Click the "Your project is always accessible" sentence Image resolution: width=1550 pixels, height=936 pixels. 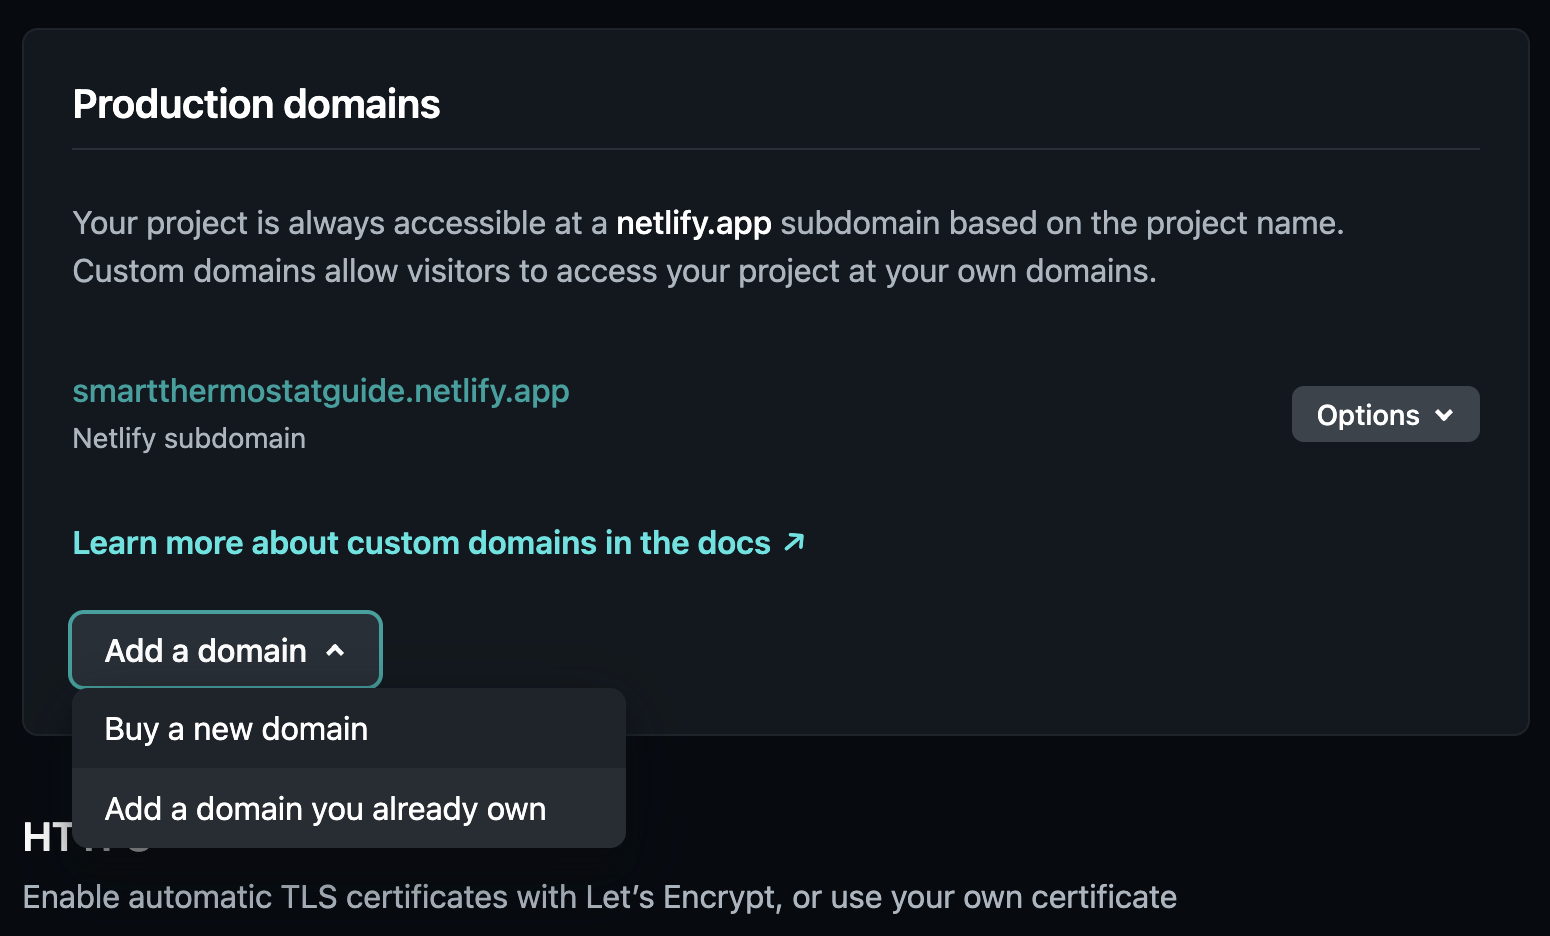click(x=340, y=223)
